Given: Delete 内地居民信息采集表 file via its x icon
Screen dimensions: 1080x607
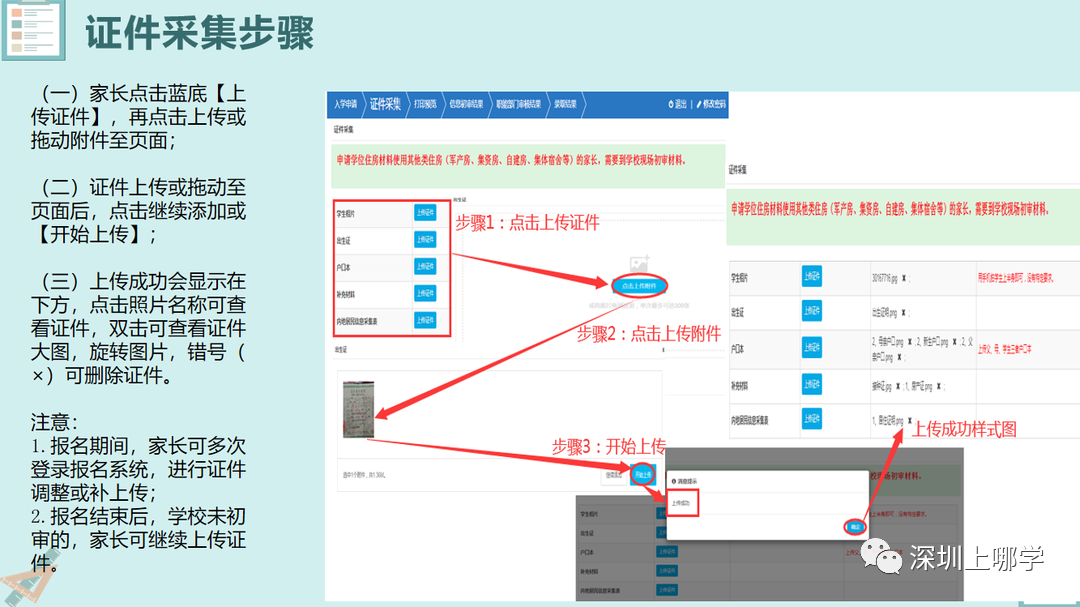Looking at the screenshot, I should tap(910, 420).
